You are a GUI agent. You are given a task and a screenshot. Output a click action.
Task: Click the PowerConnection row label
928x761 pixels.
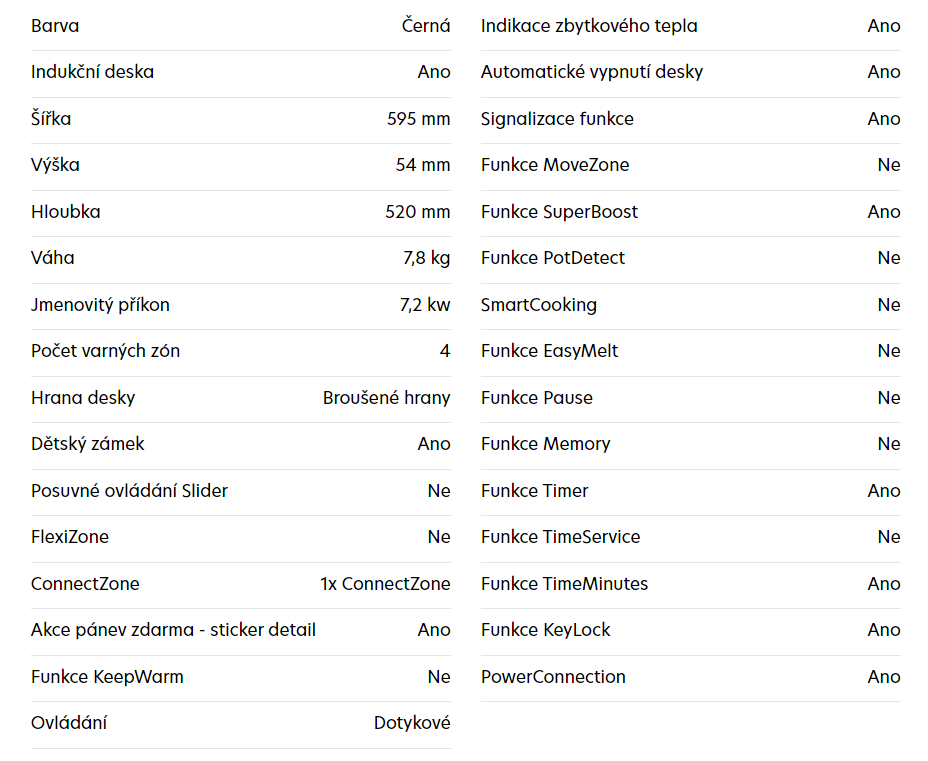tap(553, 677)
